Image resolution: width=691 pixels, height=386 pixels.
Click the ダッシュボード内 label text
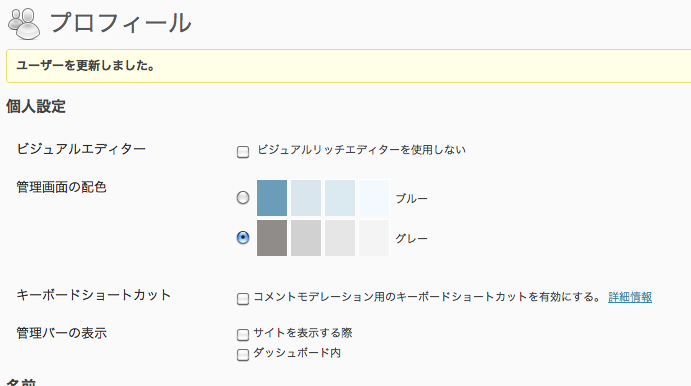[x=297, y=353]
